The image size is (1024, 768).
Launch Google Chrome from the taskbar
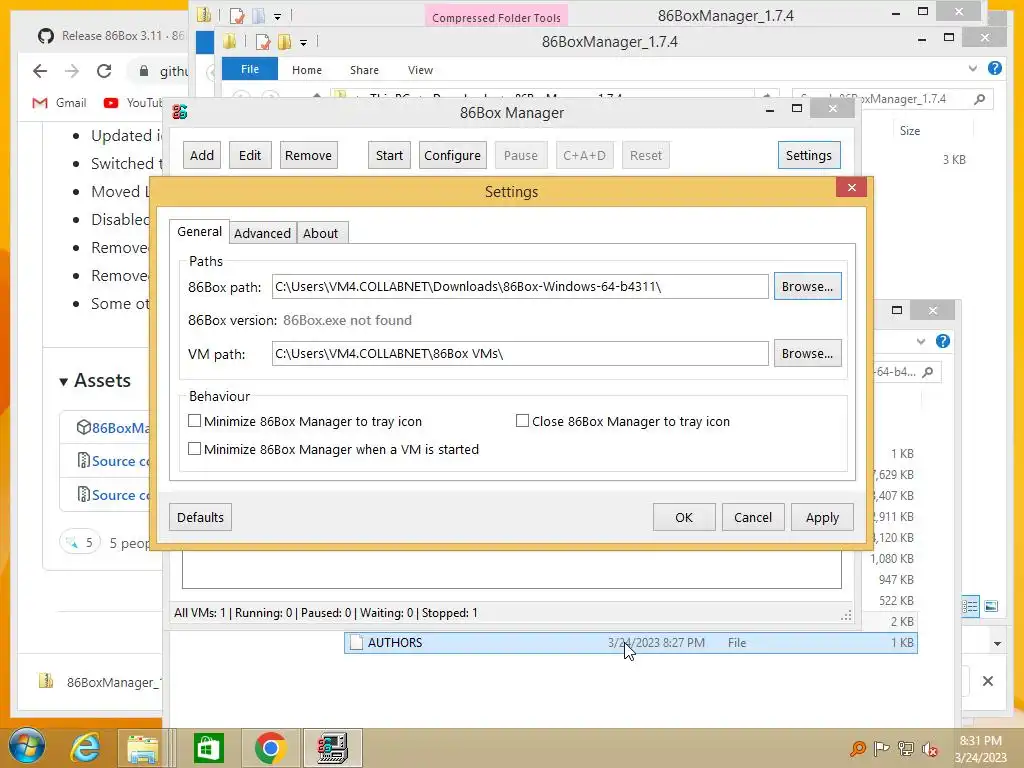(x=270, y=748)
